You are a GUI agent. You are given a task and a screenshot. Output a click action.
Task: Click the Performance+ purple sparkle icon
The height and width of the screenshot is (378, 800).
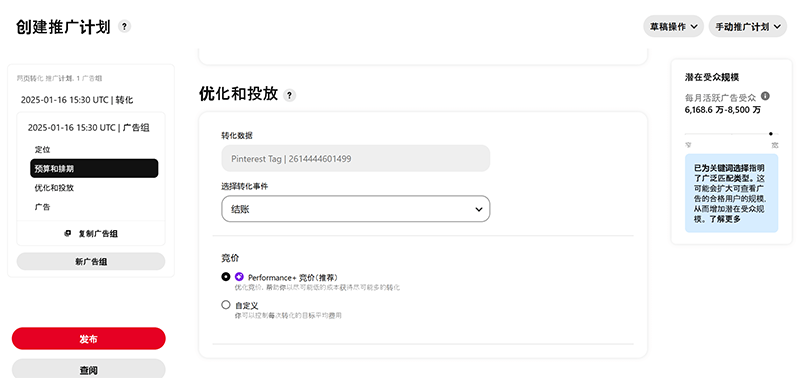pyautogui.click(x=239, y=277)
